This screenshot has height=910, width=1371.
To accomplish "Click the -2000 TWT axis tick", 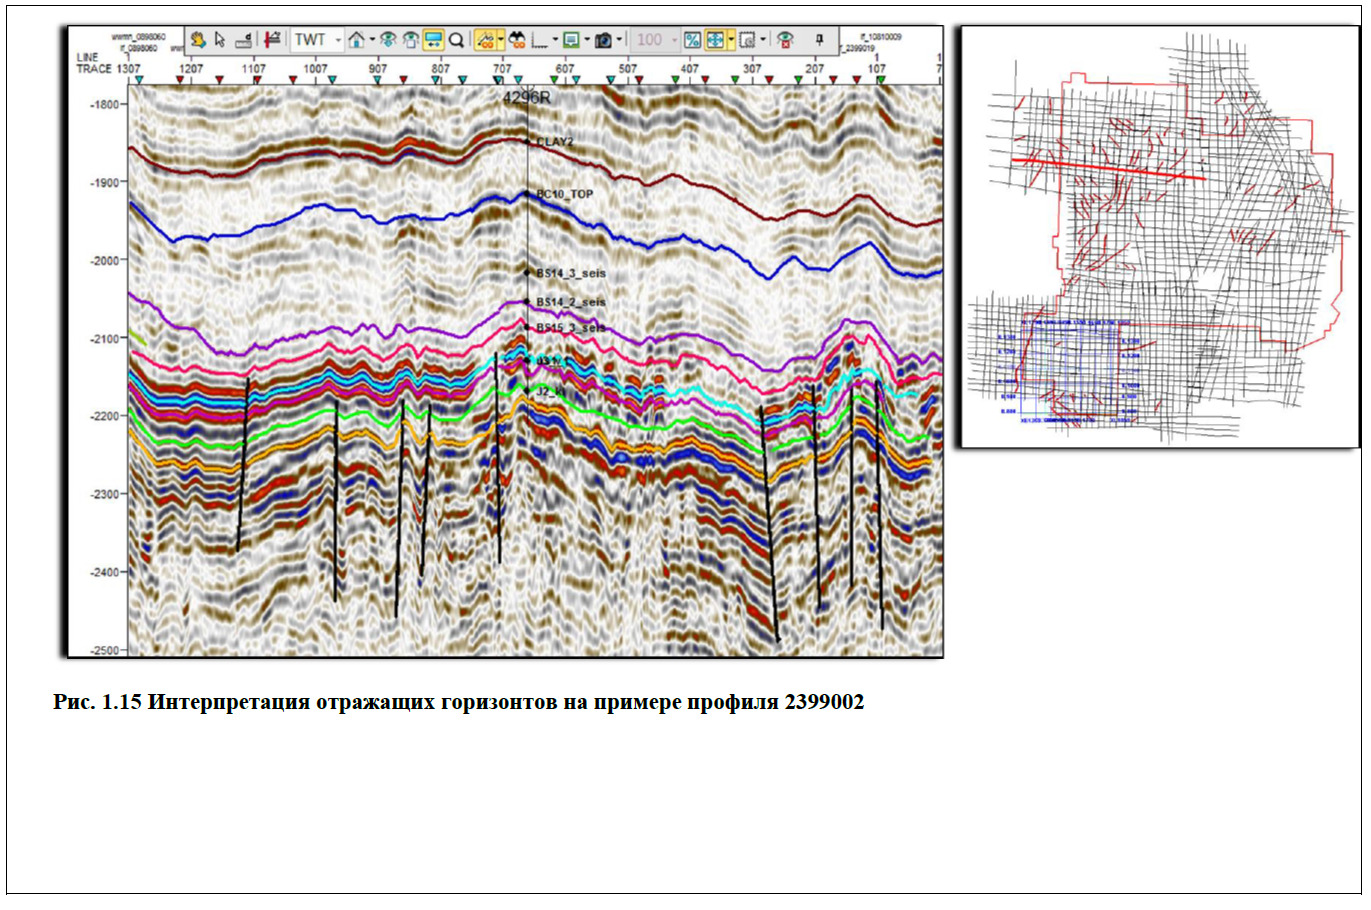I will (x=104, y=260).
